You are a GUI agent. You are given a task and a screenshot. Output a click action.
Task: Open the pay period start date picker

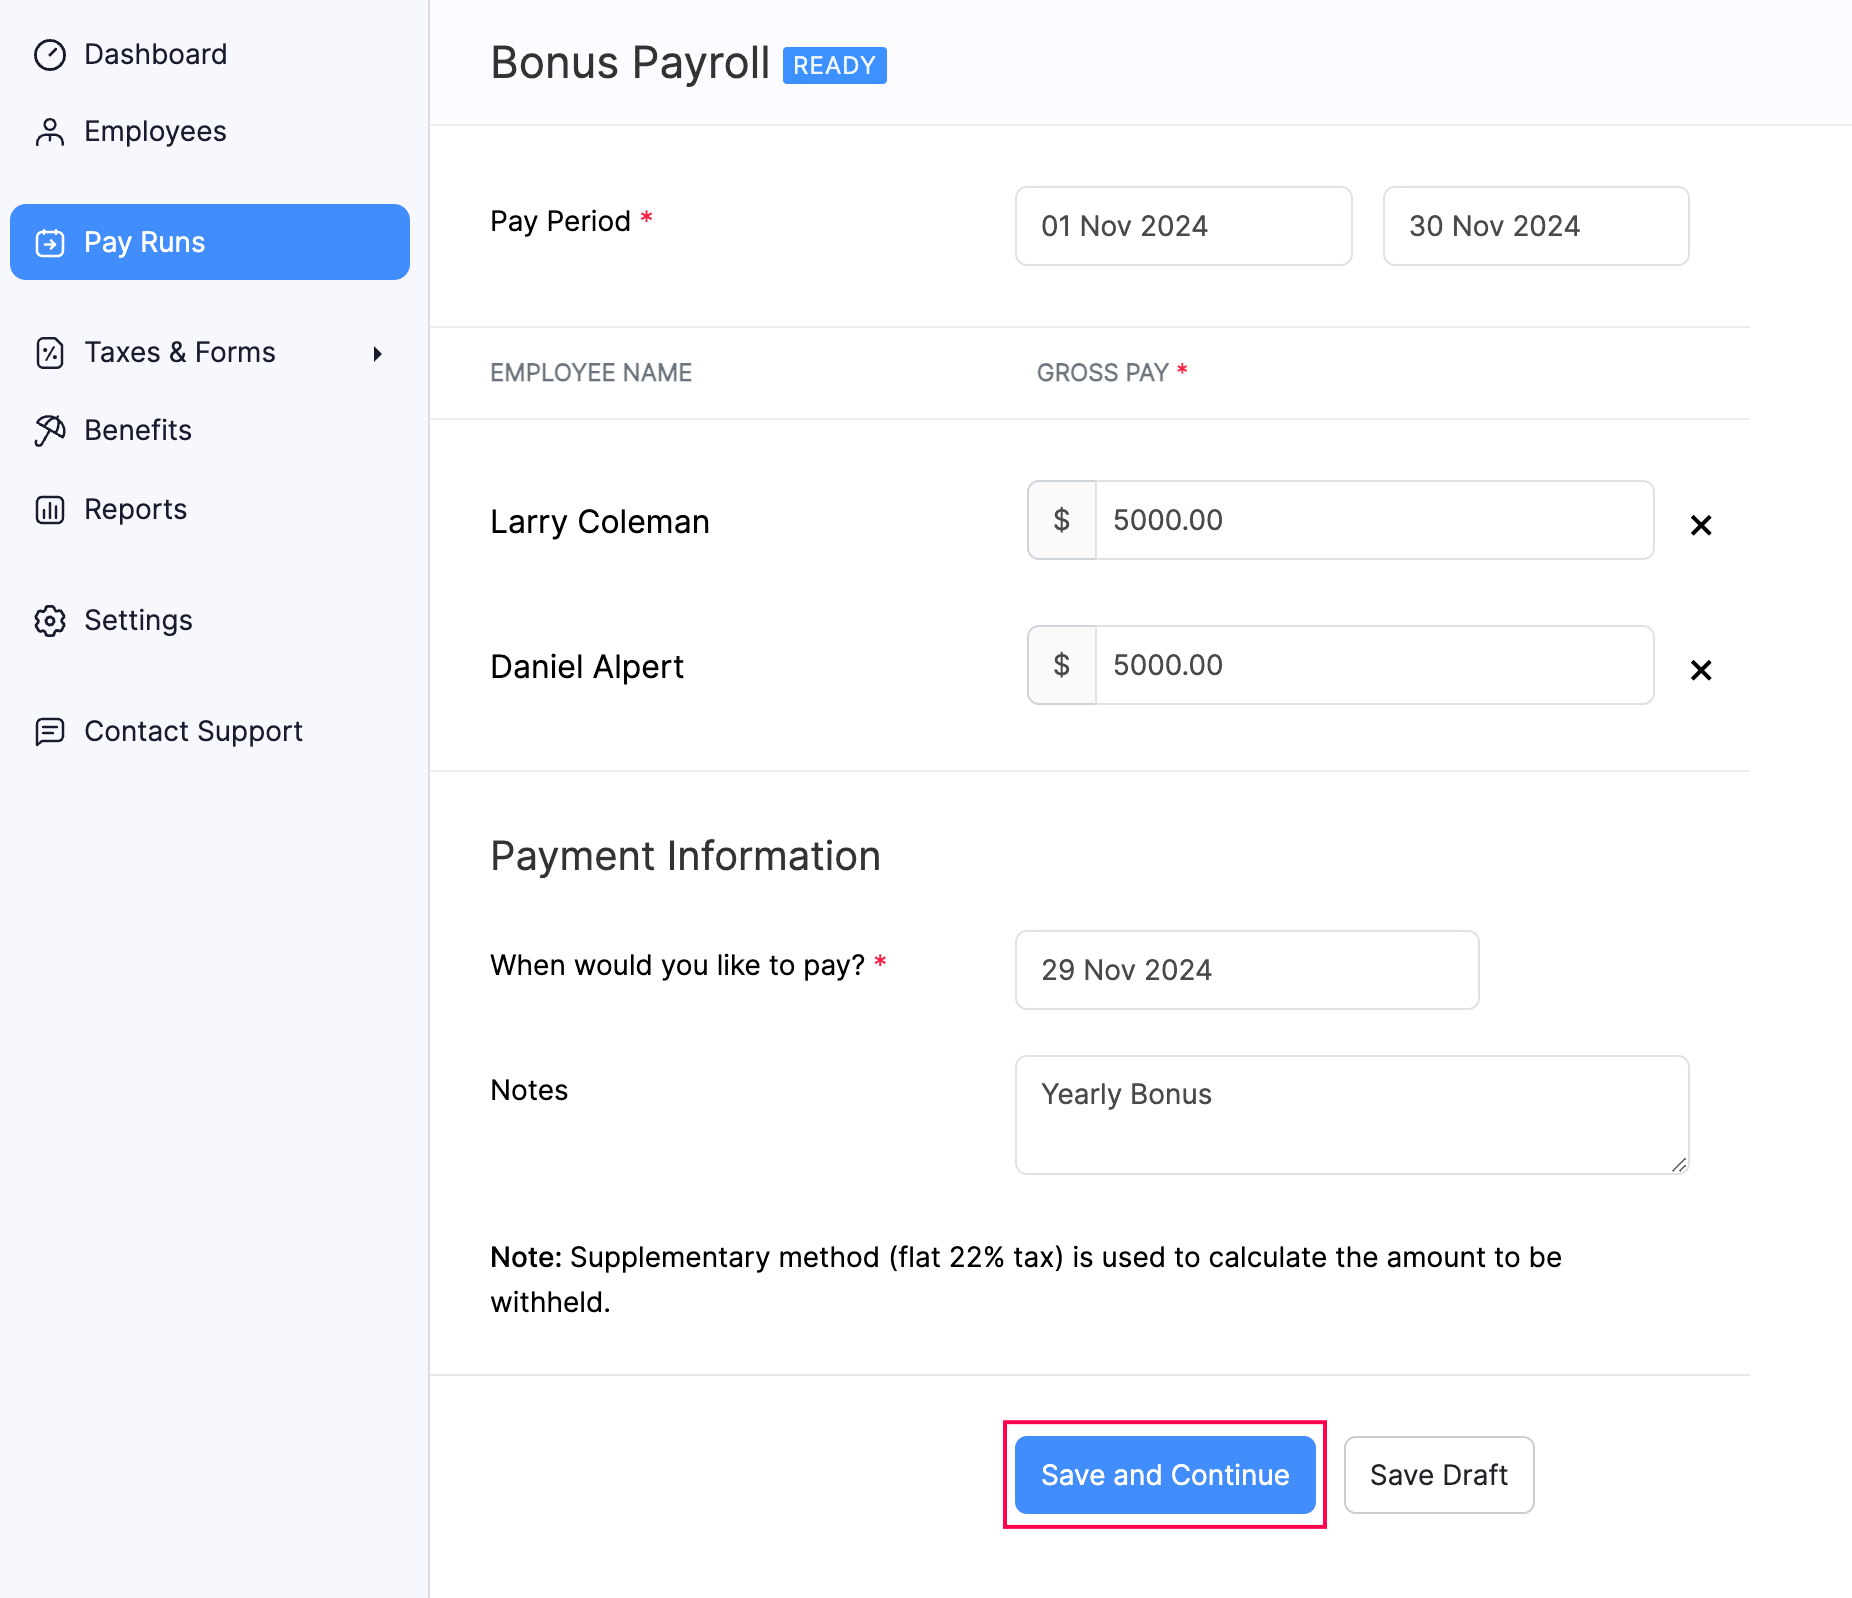pyautogui.click(x=1183, y=226)
